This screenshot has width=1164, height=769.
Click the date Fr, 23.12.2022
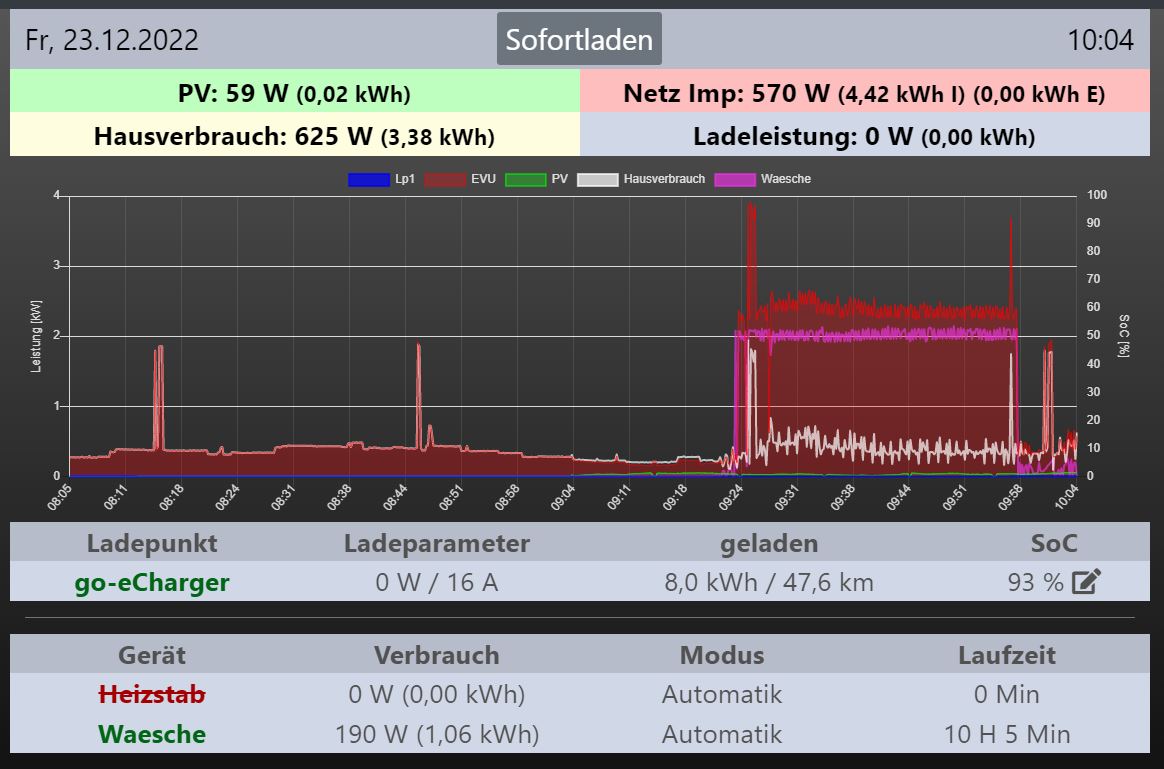point(112,40)
